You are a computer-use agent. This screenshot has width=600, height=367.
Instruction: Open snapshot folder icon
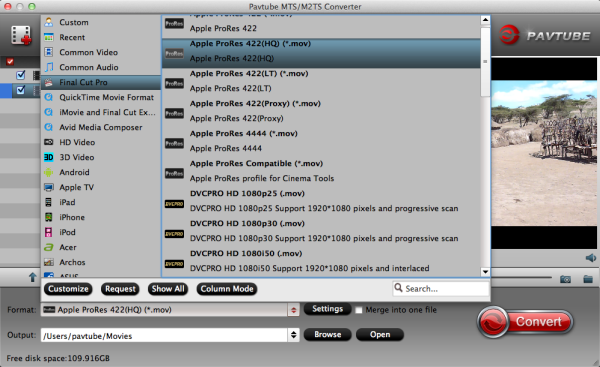[588, 279]
